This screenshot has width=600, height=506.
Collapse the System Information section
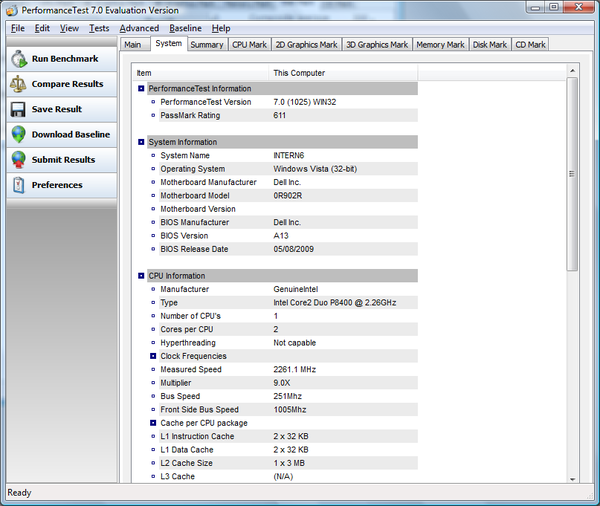pyautogui.click(x=141, y=142)
